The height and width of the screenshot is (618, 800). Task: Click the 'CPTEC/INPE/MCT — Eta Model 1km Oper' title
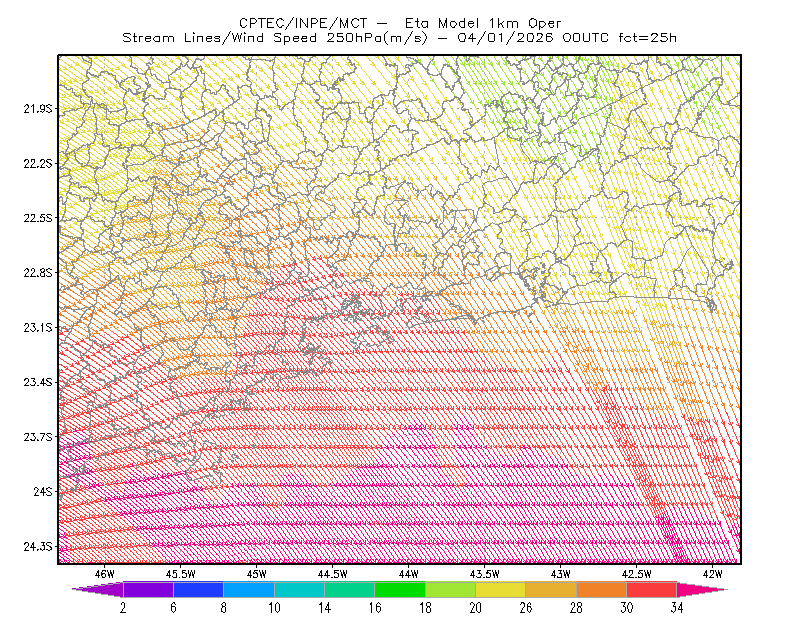click(400, 23)
